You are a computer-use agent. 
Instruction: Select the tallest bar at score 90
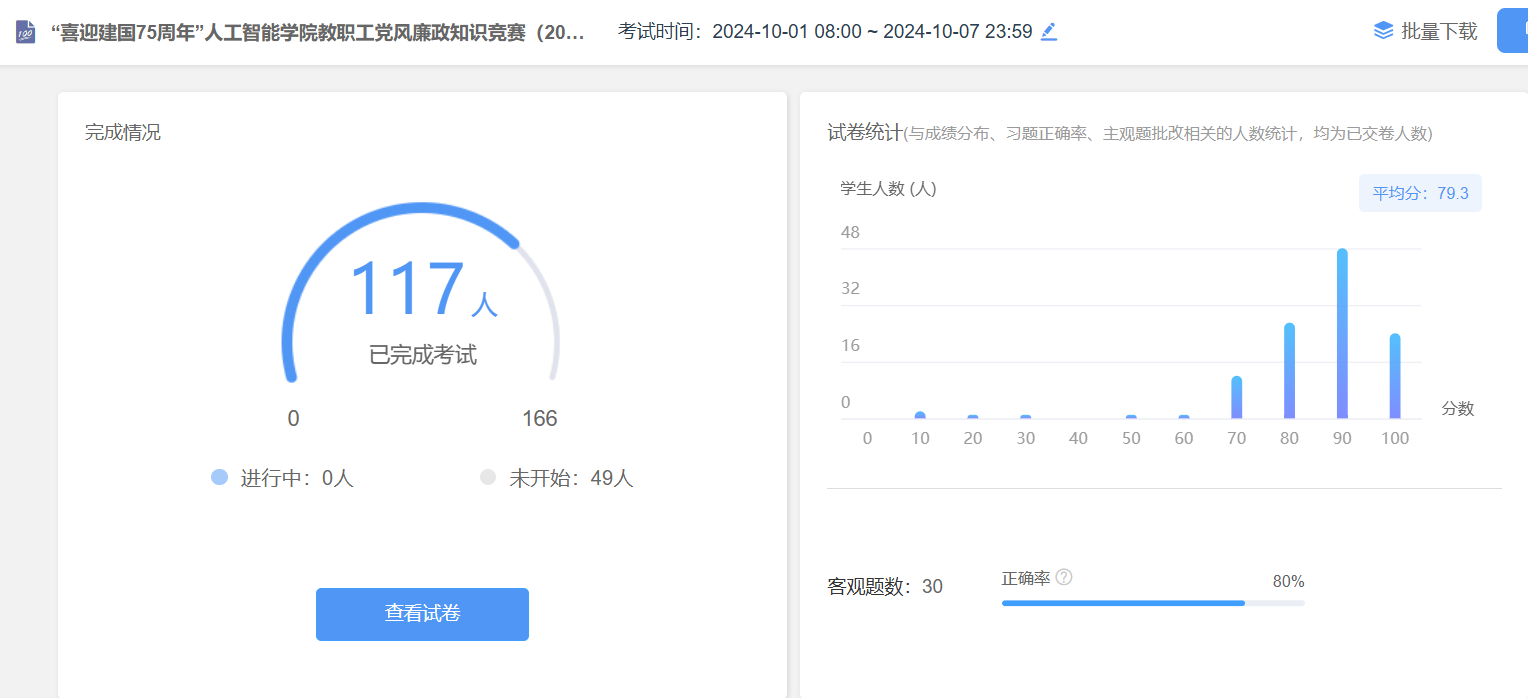point(1342,334)
